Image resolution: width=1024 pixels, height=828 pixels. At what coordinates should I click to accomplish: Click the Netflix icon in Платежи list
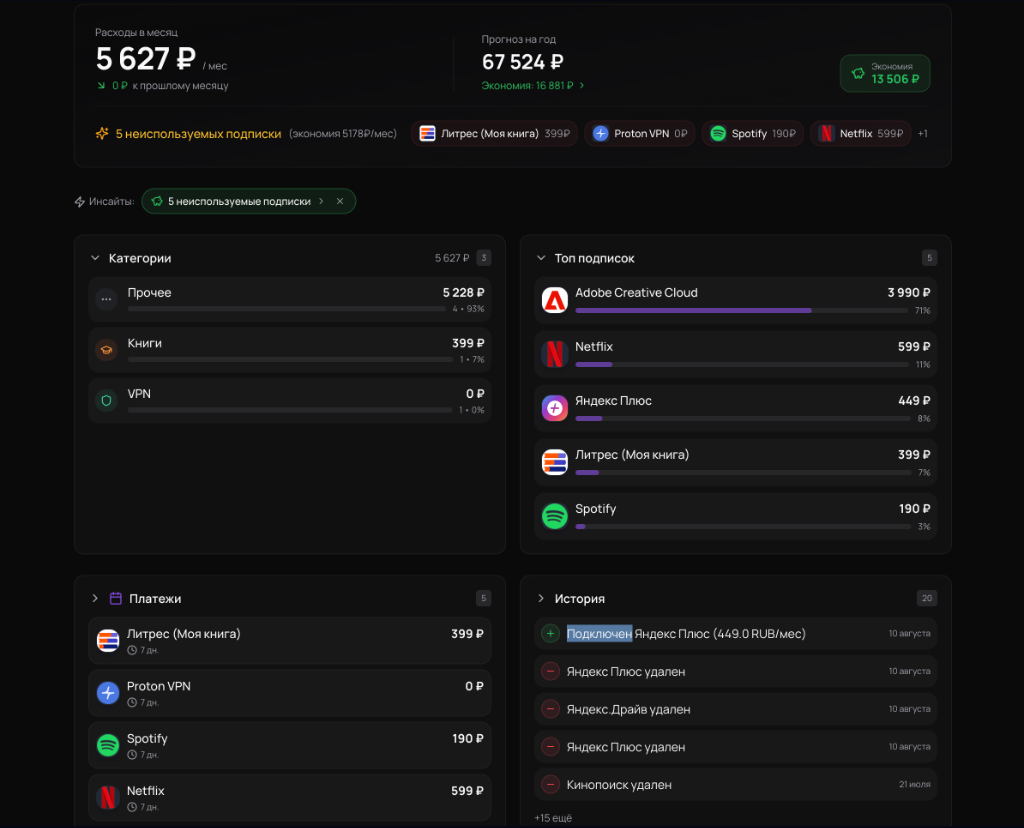tap(108, 797)
